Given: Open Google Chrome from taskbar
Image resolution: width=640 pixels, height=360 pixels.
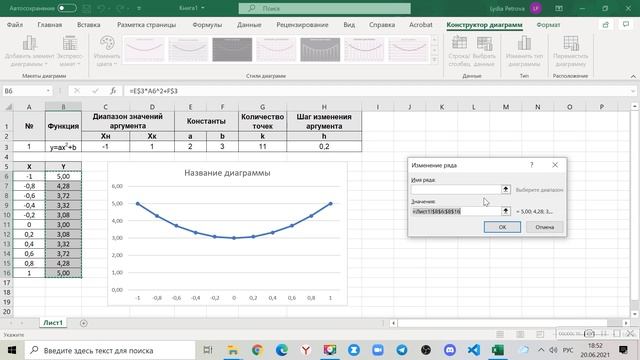Looking at the screenshot, I should coord(257,350).
